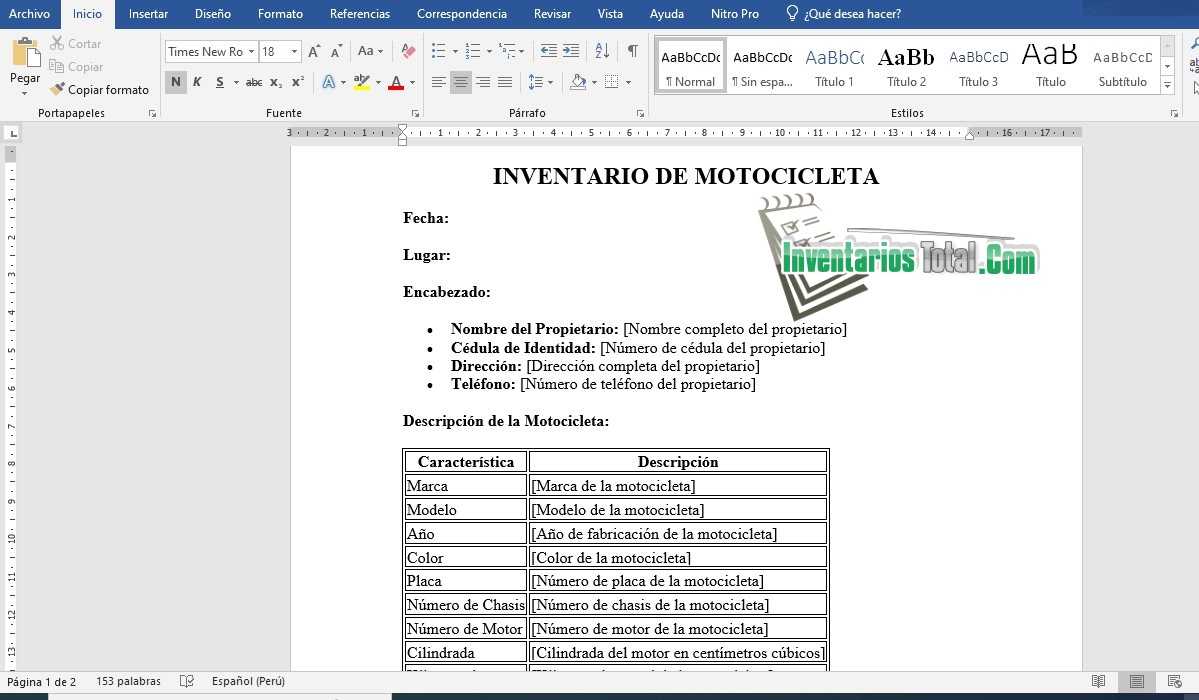Select the strikethrough icon

[255, 82]
